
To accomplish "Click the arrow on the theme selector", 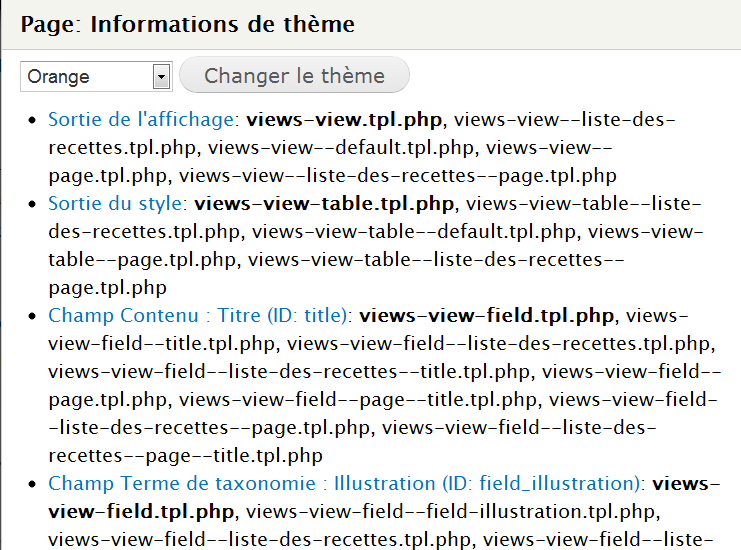I will coord(160,76).
